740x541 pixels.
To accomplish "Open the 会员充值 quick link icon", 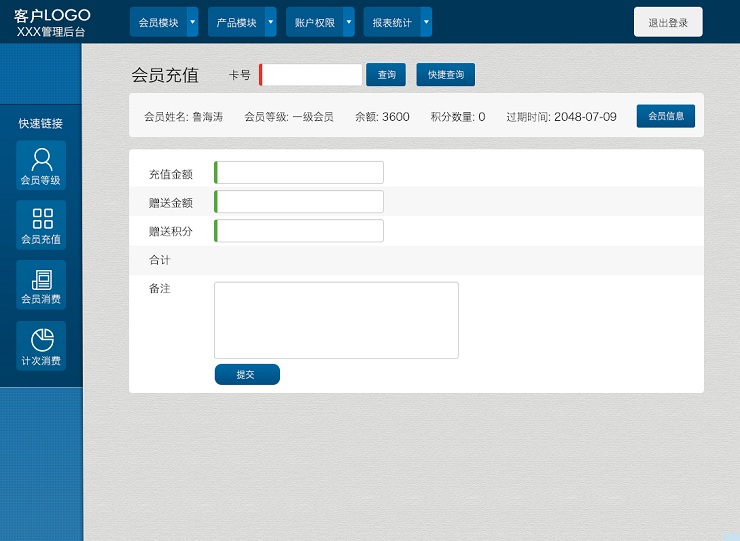I will pos(41,225).
